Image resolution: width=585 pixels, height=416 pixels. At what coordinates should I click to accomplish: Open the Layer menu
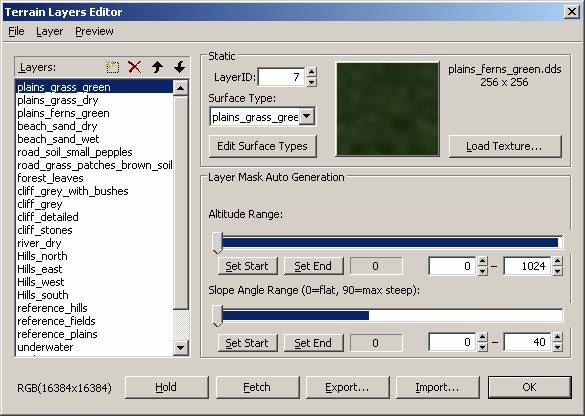pos(49,31)
